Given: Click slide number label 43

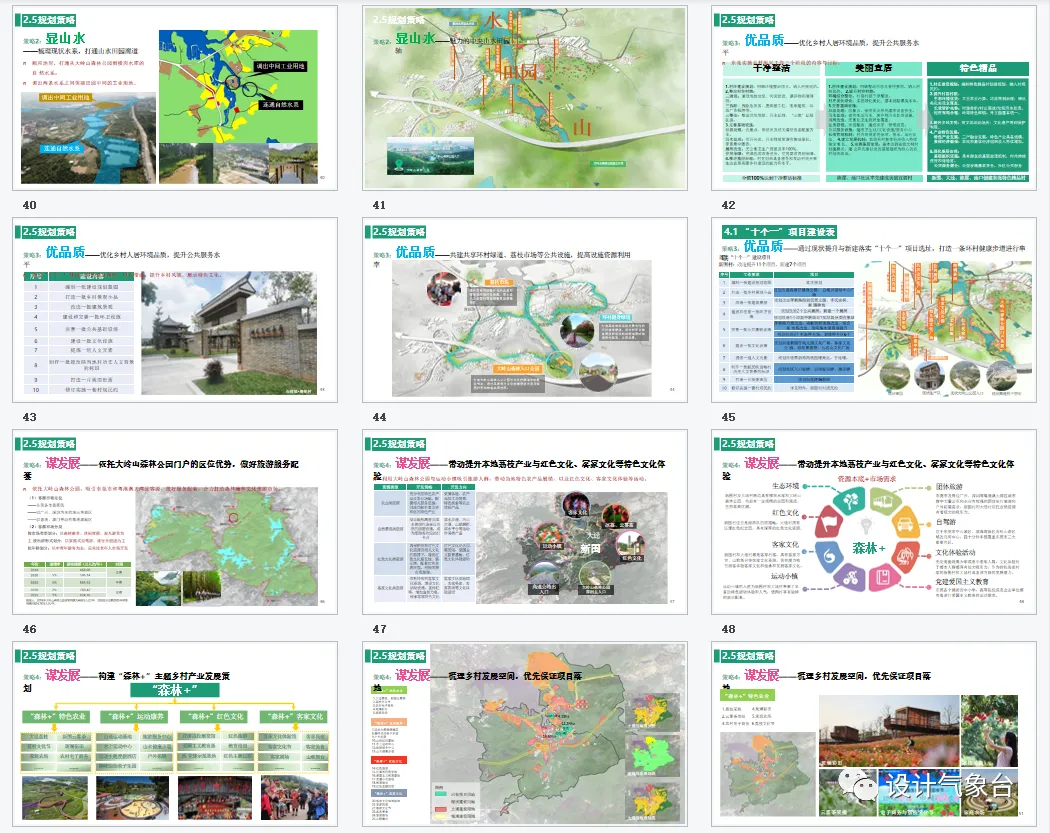Looking at the screenshot, I should click(29, 416).
